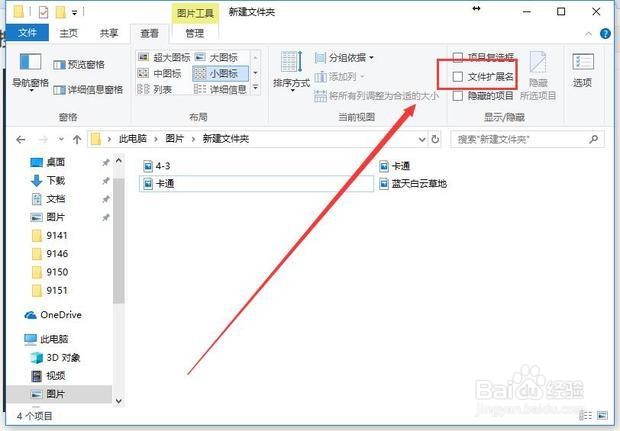This screenshot has width=620, height=431.
Task: Open folder 9146 in sidebar
Action: (50, 253)
